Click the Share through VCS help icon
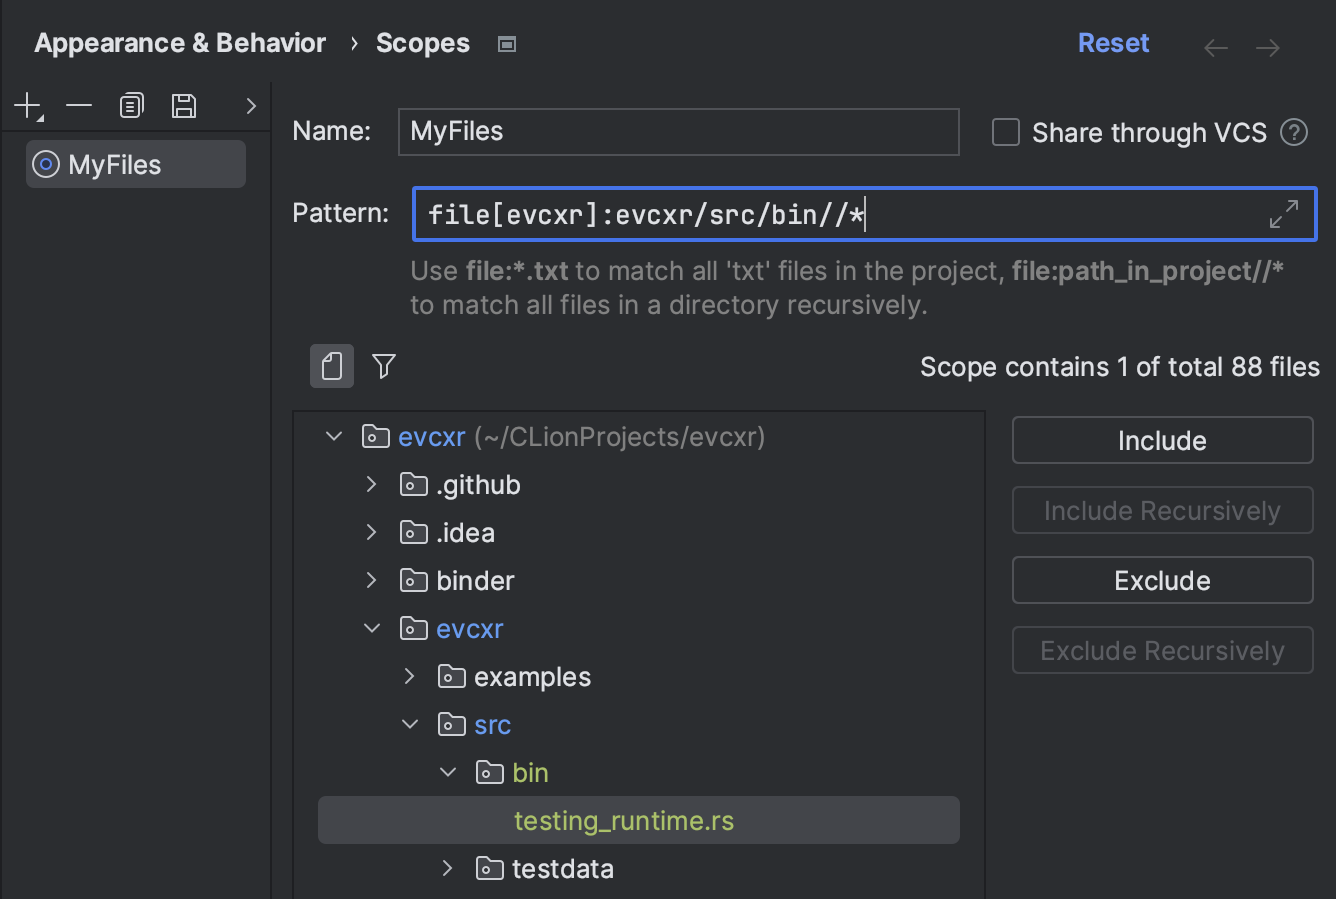 [1294, 132]
